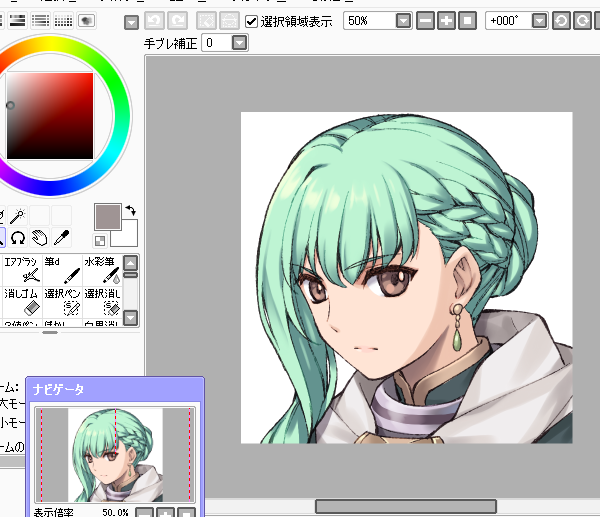
Task: Swap foreground and background colors
Action: pyautogui.click(x=130, y=210)
